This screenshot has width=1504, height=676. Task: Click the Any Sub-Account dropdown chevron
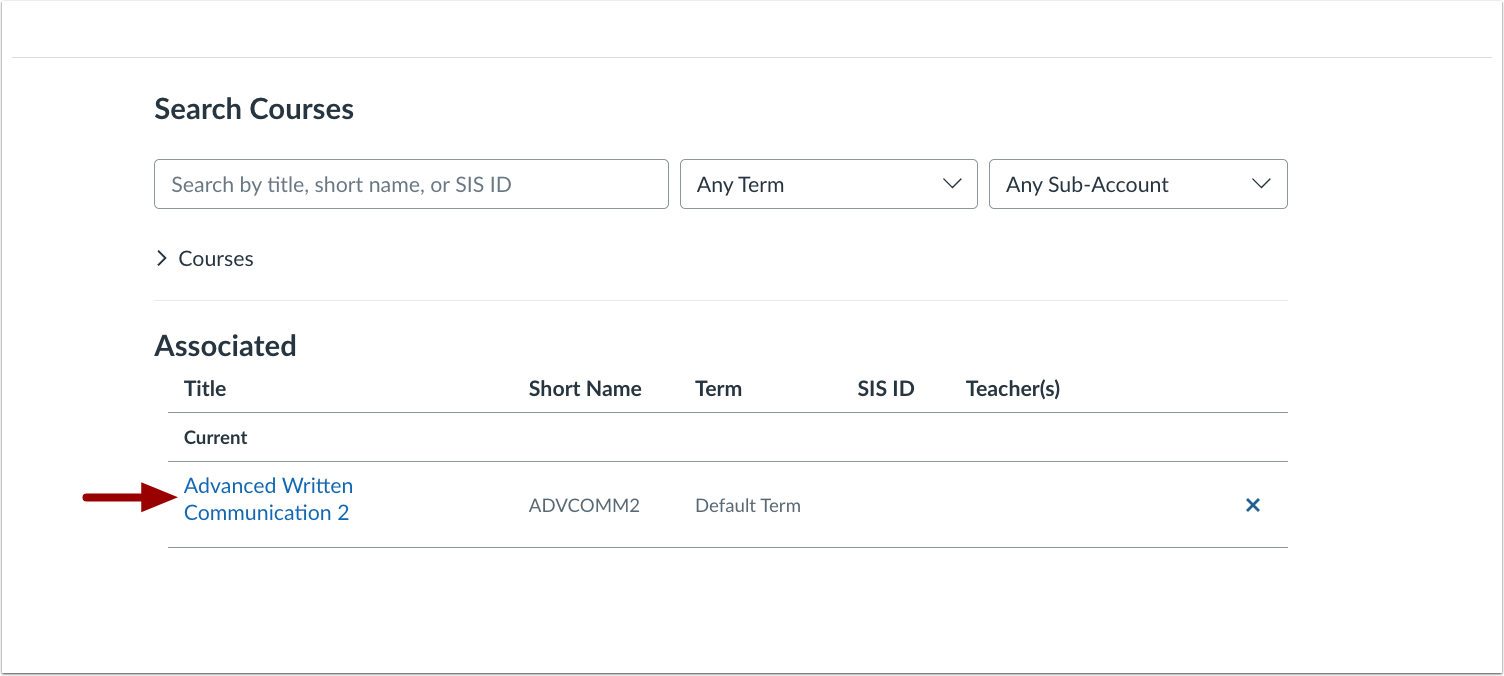tap(1262, 184)
